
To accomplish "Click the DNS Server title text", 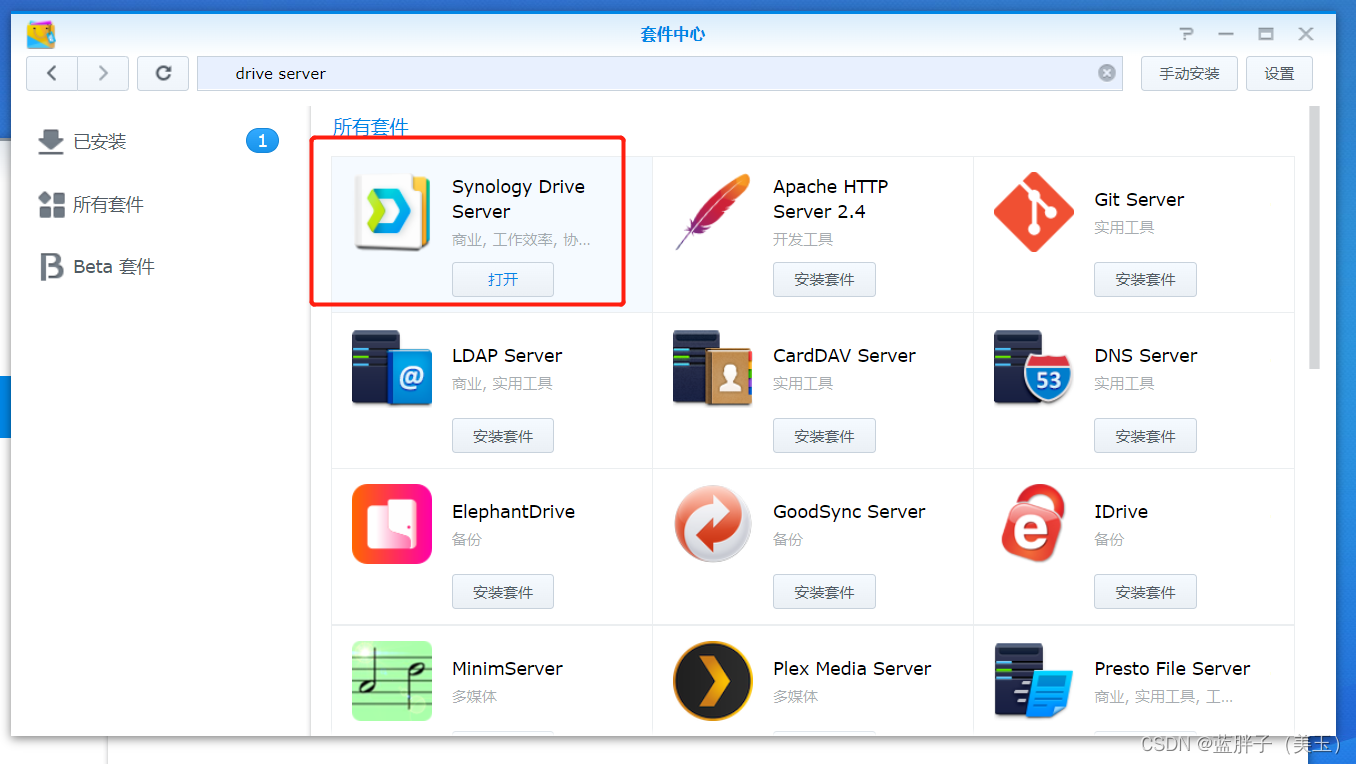I will coord(1145,355).
